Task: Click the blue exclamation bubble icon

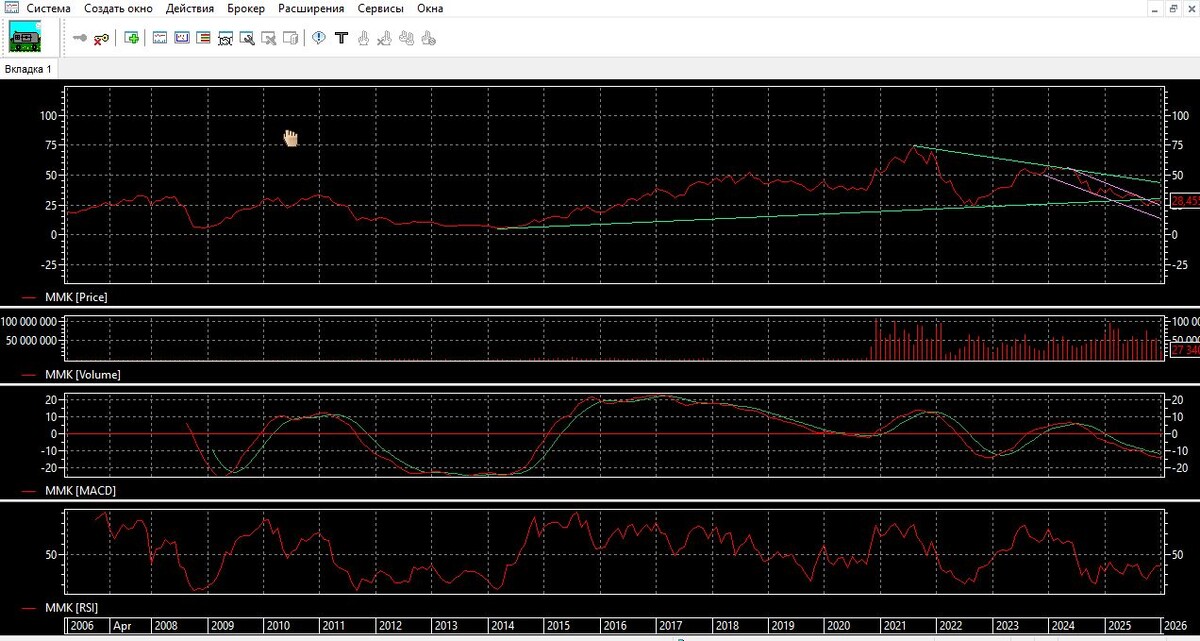Action: point(319,38)
